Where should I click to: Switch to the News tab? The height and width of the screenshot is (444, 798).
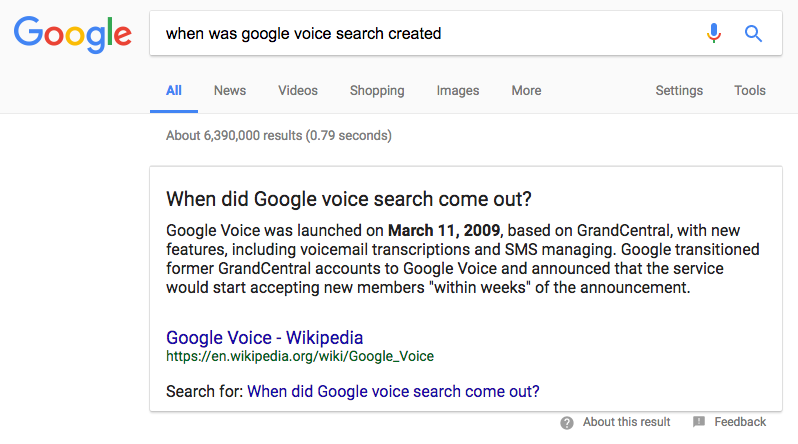(x=230, y=91)
